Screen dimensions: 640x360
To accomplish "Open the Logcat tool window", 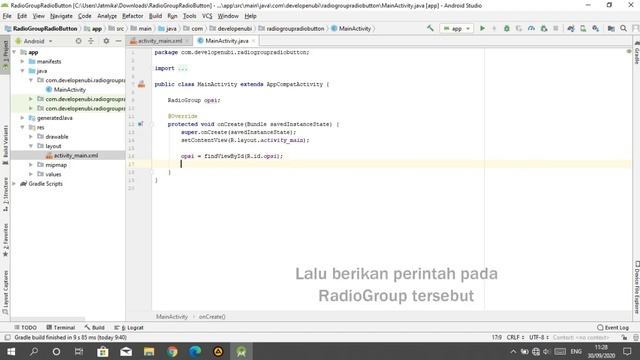I will 129,327.
